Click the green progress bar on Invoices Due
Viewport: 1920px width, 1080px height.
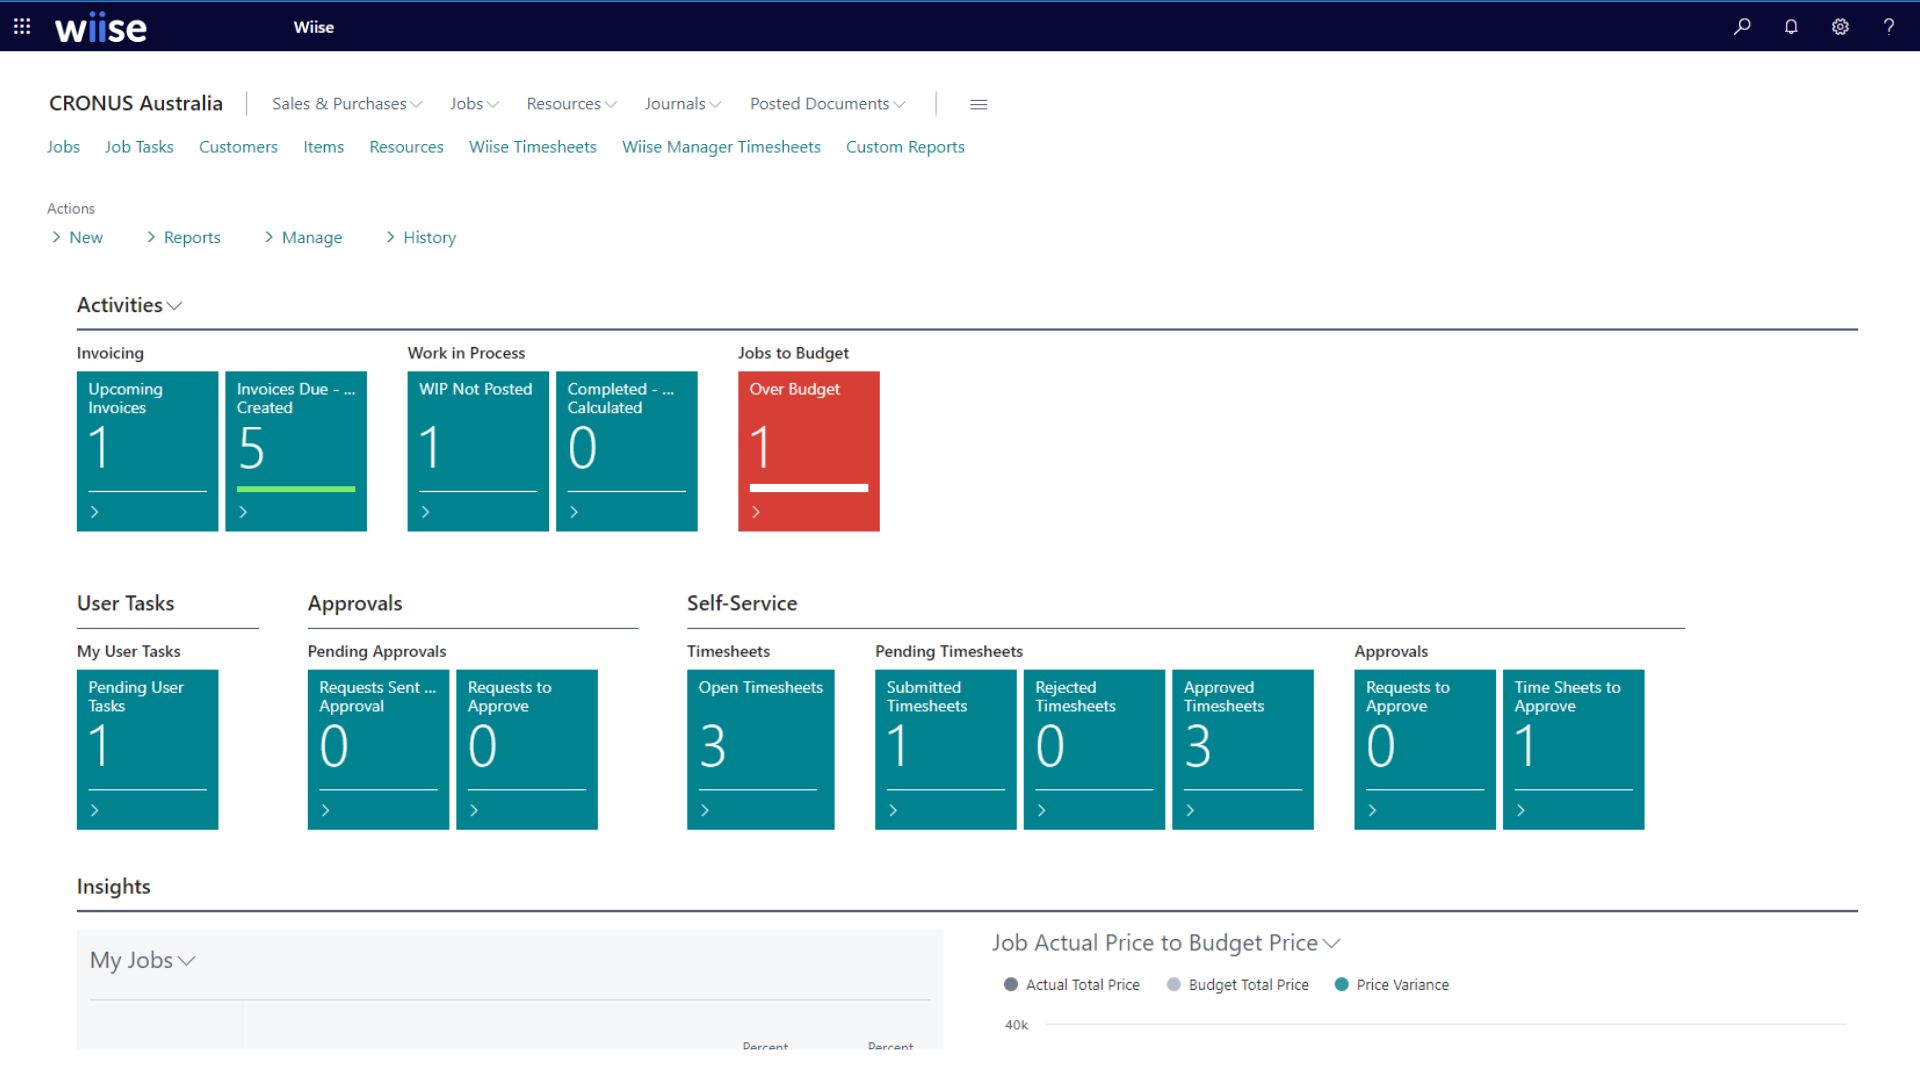click(296, 488)
